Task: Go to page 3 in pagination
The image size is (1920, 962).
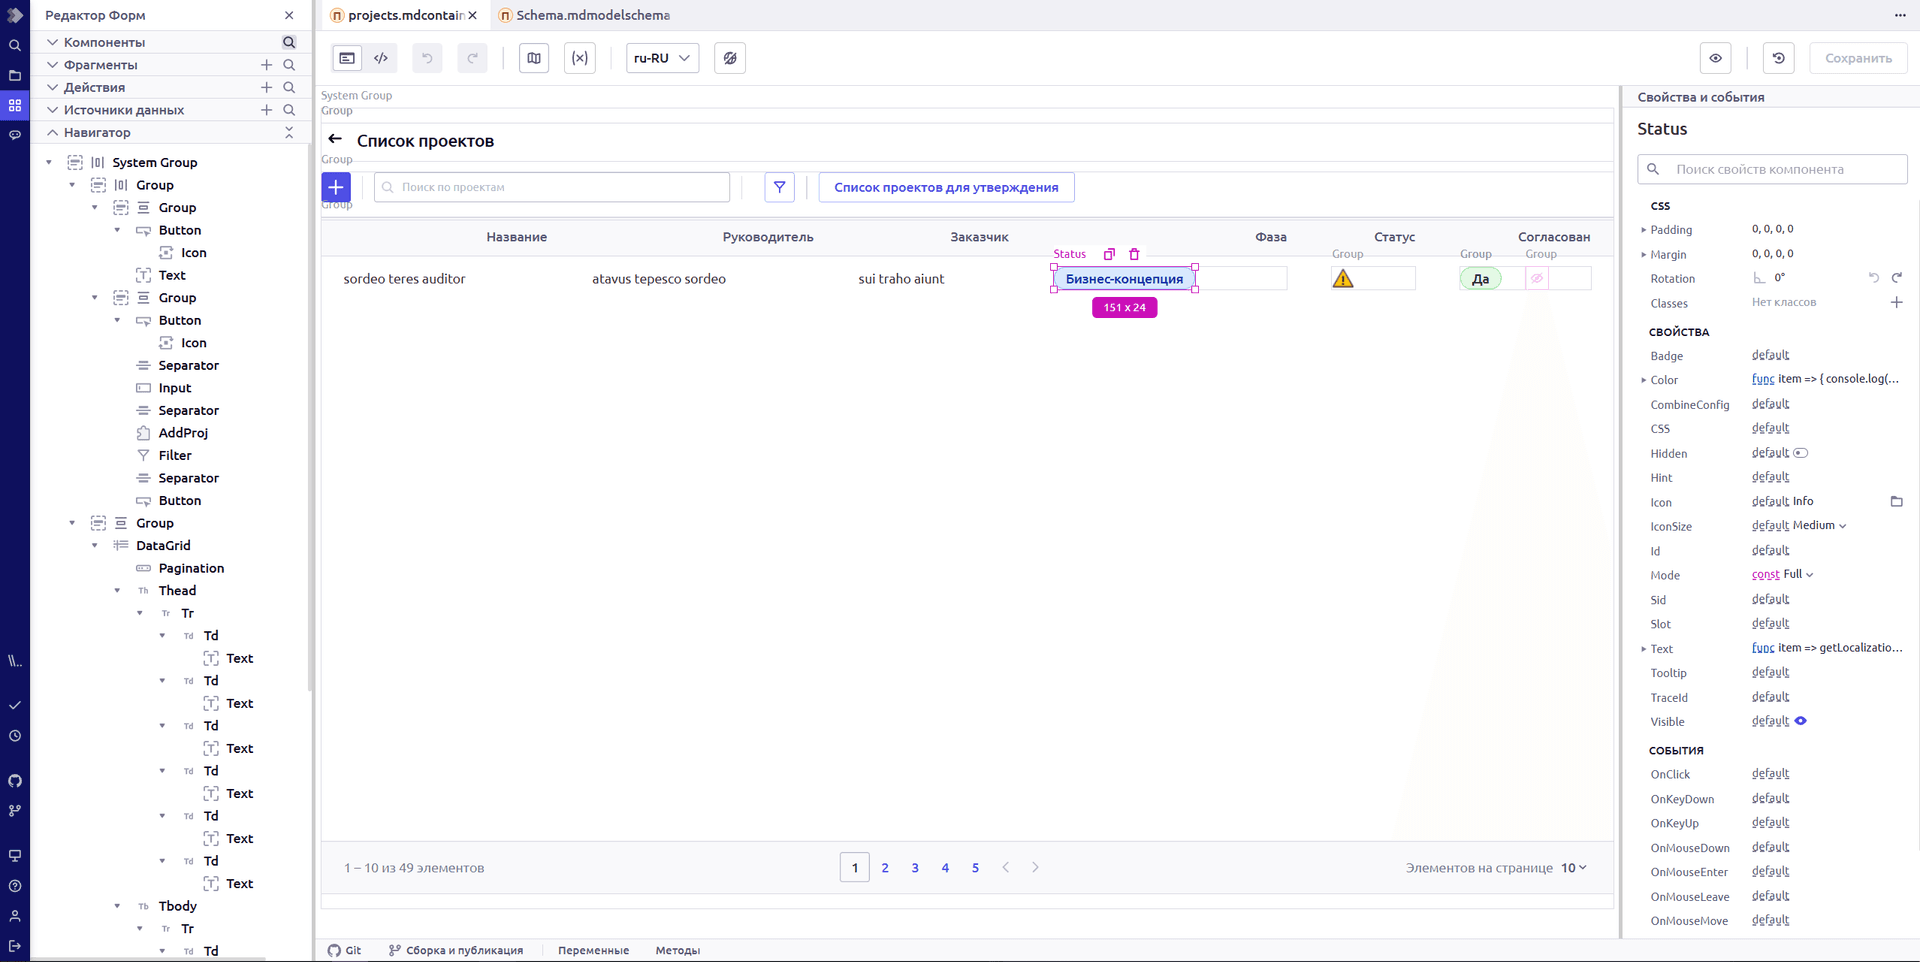Action: (x=915, y=868)
